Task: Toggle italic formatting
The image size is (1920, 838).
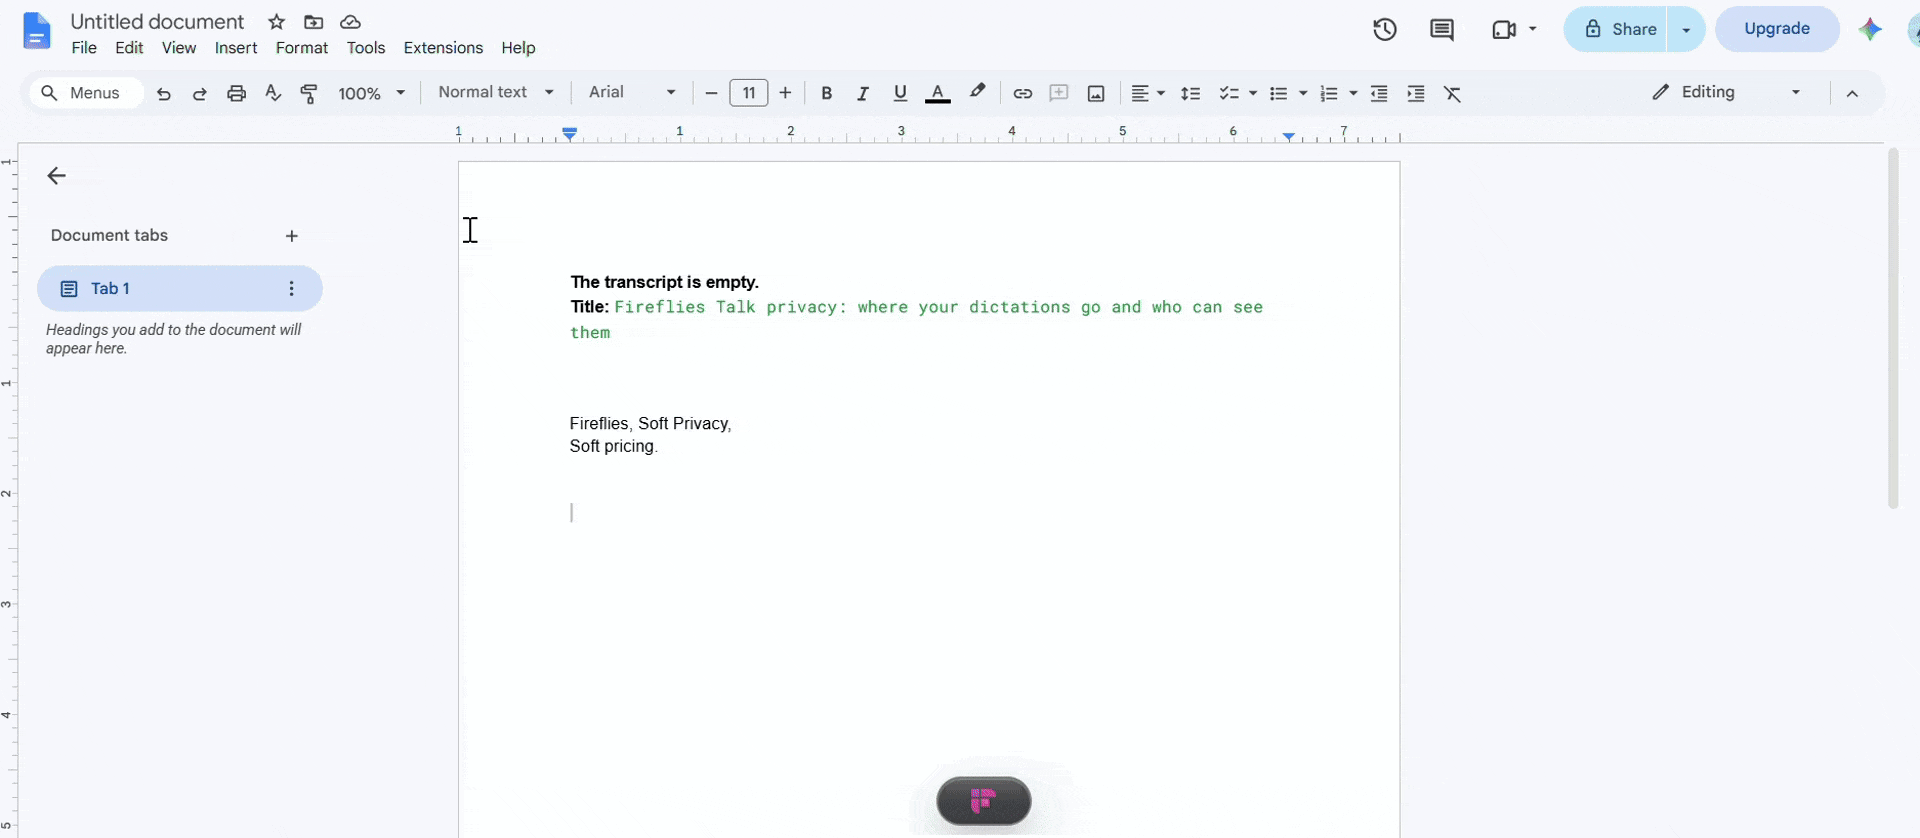Action: click(862, 93)
